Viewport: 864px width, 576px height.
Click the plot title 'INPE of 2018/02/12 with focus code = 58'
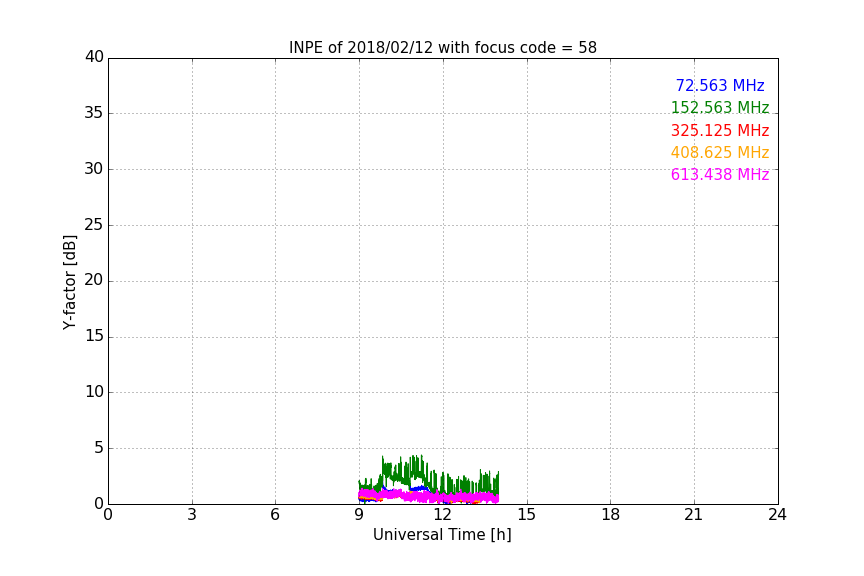[x=442, y=48]
